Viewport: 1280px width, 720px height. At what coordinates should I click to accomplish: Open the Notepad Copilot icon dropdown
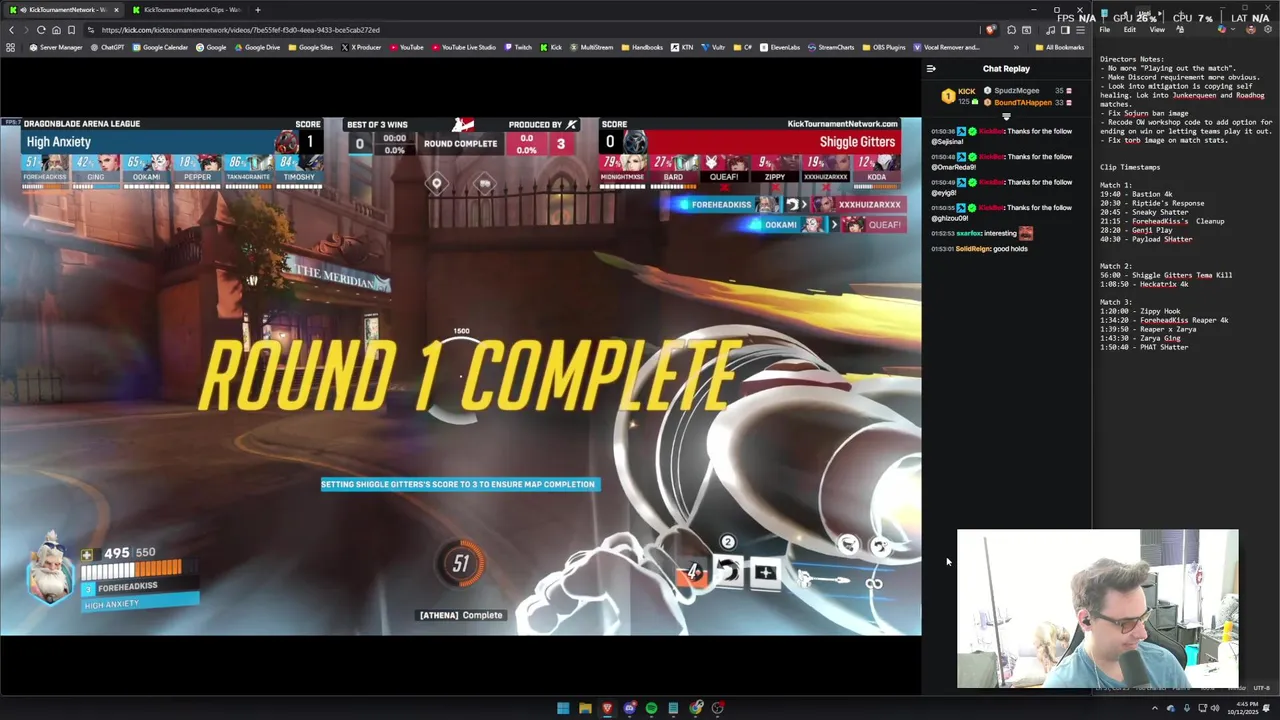(x=1227, y=29)
